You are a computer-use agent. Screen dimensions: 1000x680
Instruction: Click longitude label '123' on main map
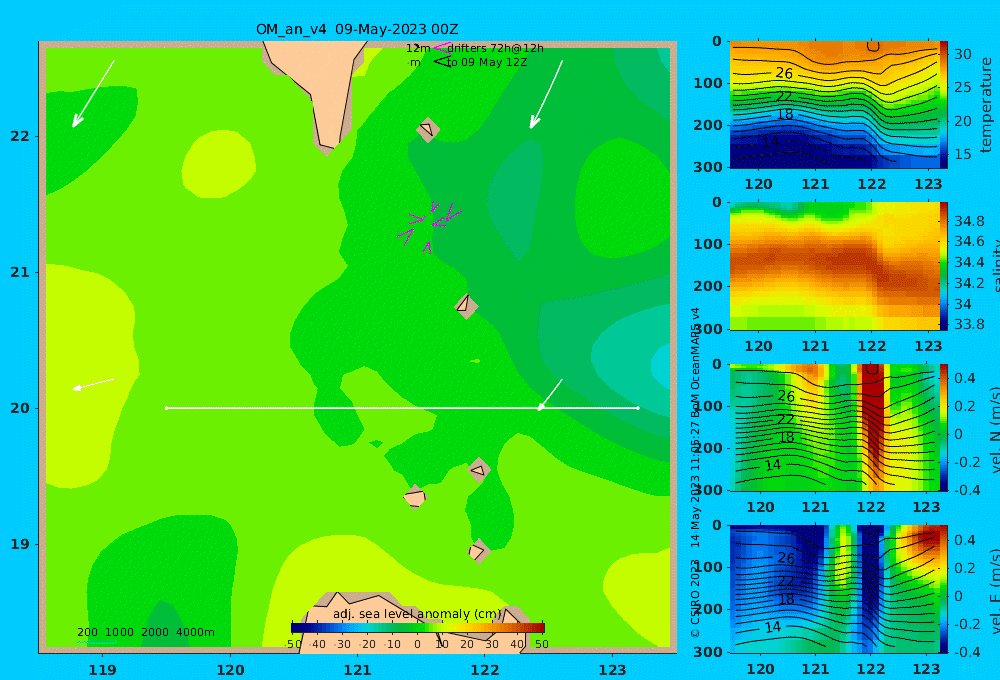pyautogui.click(x=613, y=670)
